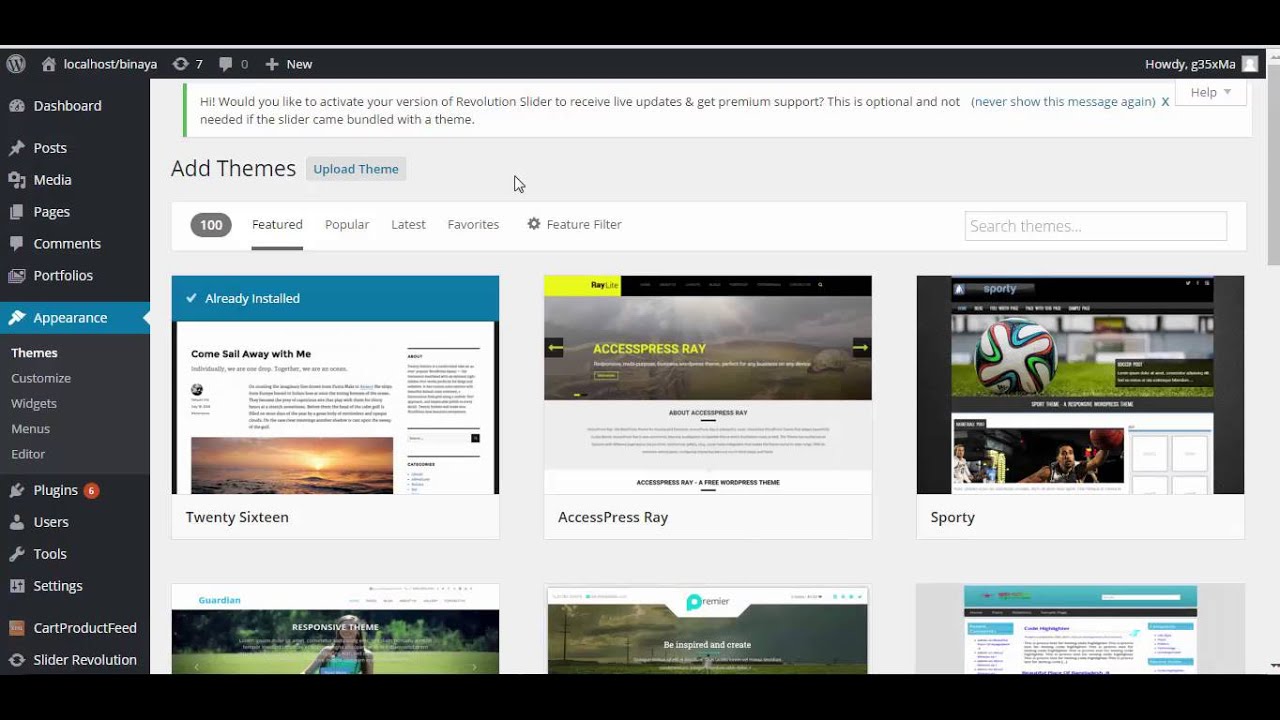This screenshot has height=720, width=1280.
Task: Expand the Help dropdown tab
Action: [1210, 92]
